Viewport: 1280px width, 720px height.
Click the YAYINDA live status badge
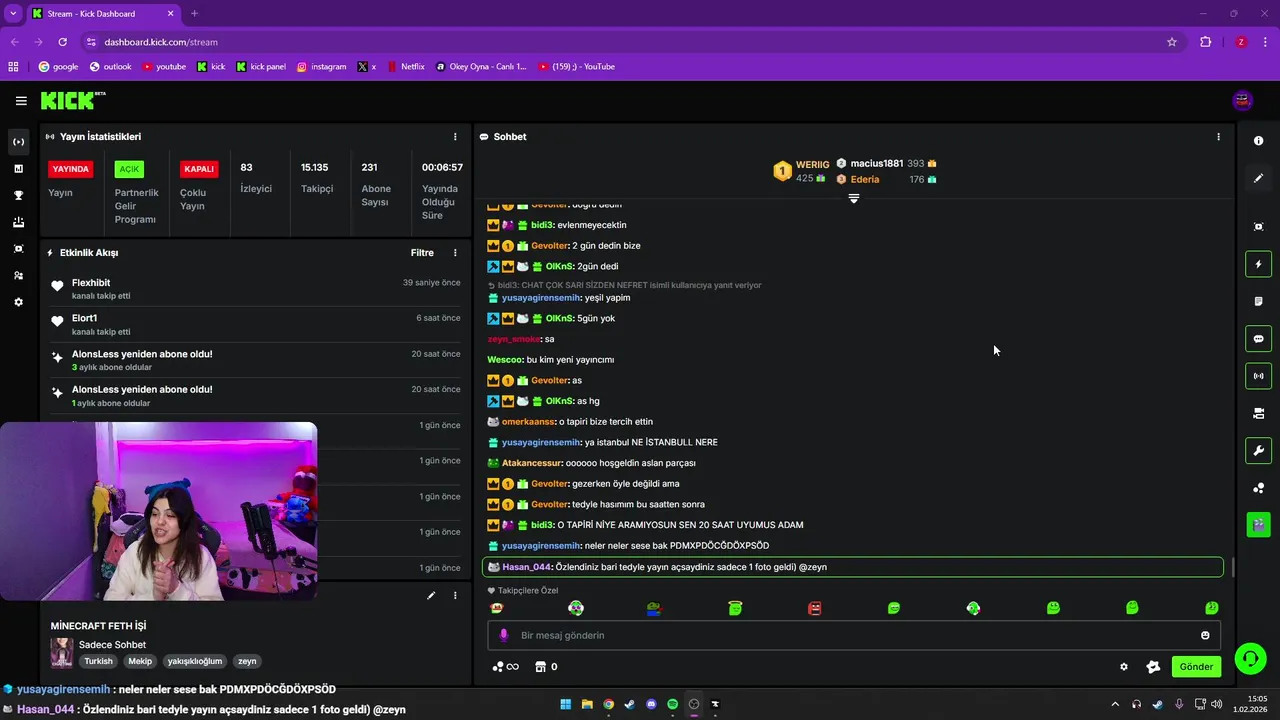point(70,169)
